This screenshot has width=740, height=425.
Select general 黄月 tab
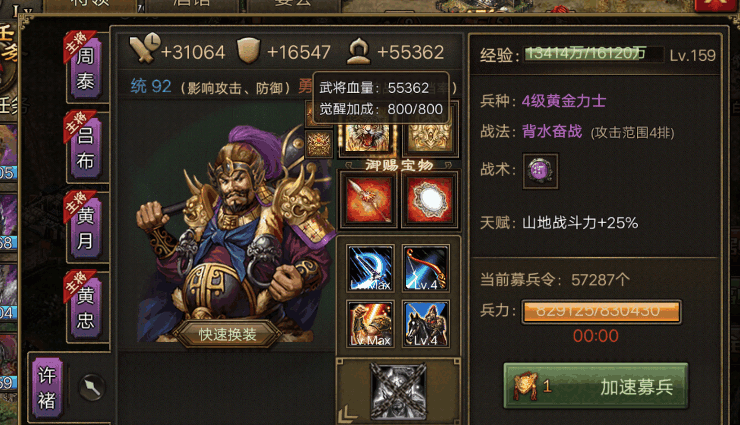[x=86, y=227]
